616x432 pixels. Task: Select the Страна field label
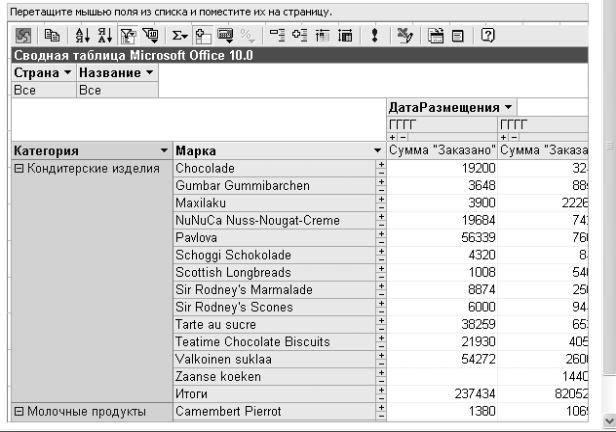[37, 73]
